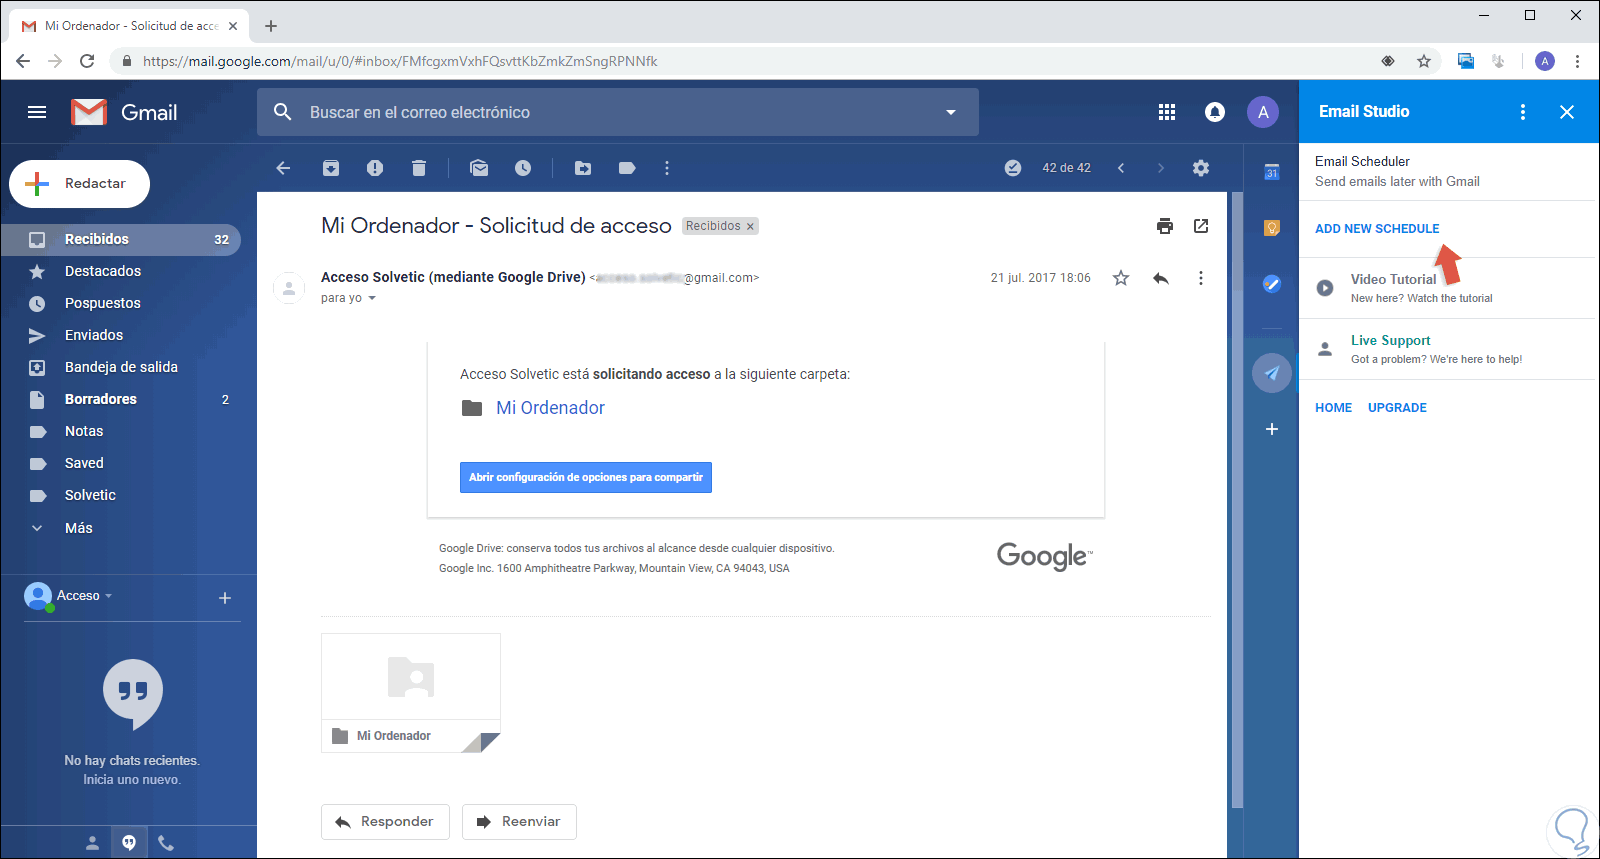Screen dimensions: 1600x859
Task: Click the Redactar compose button
Action: click(79, 184)
